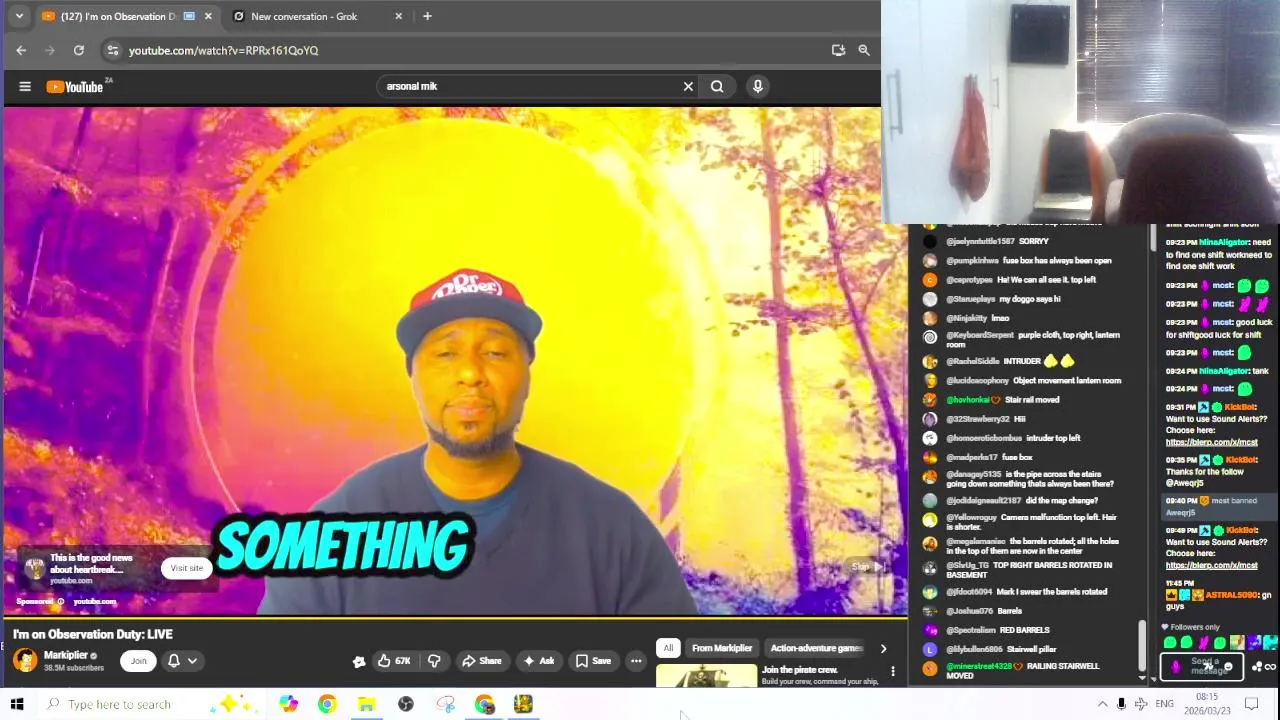Skip the video ad
The height and width of the screenshot is (720, 1280).
(867, 567)
